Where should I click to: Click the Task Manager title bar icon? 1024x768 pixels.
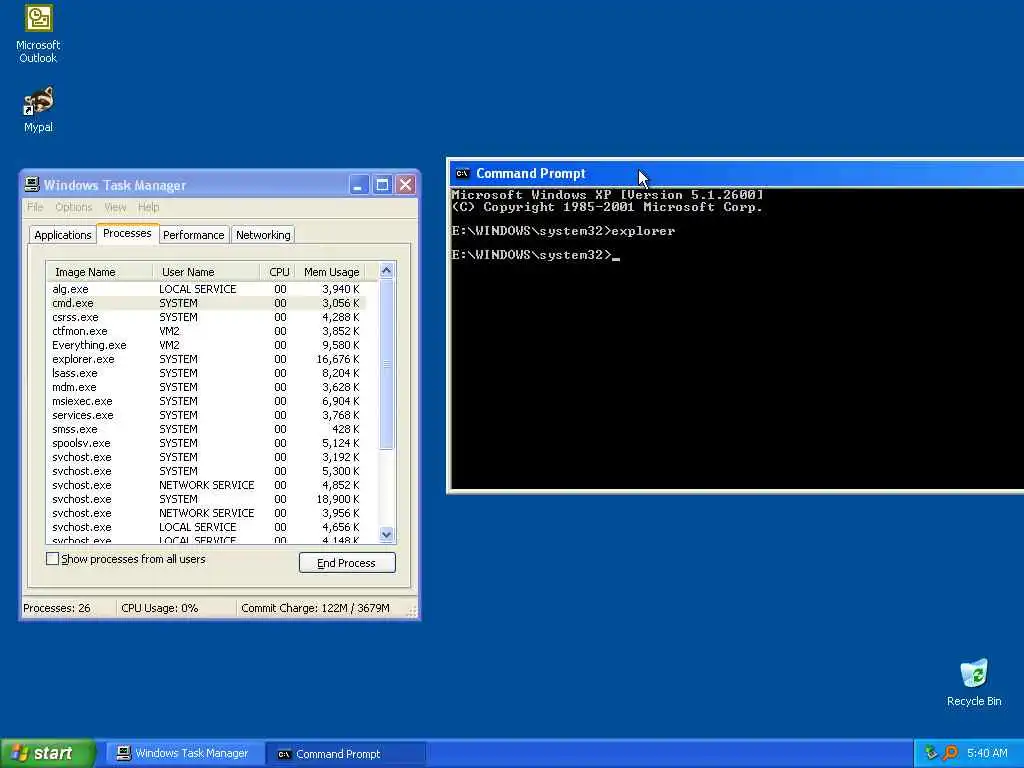coord(31,185)
